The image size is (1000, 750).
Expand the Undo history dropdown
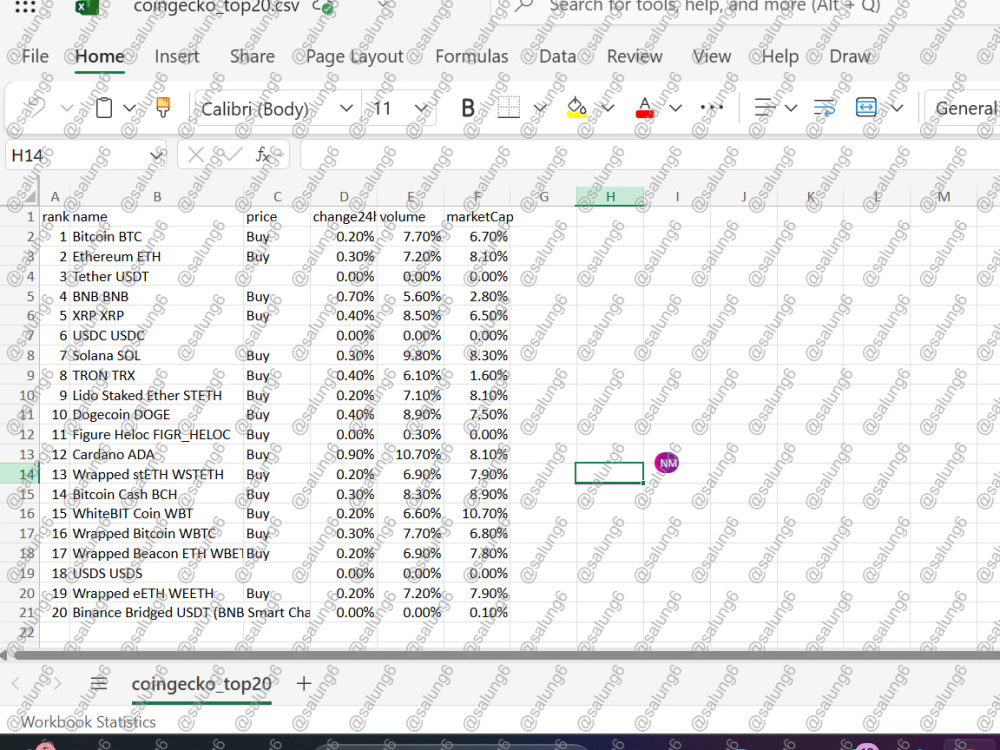coord(66,108)
